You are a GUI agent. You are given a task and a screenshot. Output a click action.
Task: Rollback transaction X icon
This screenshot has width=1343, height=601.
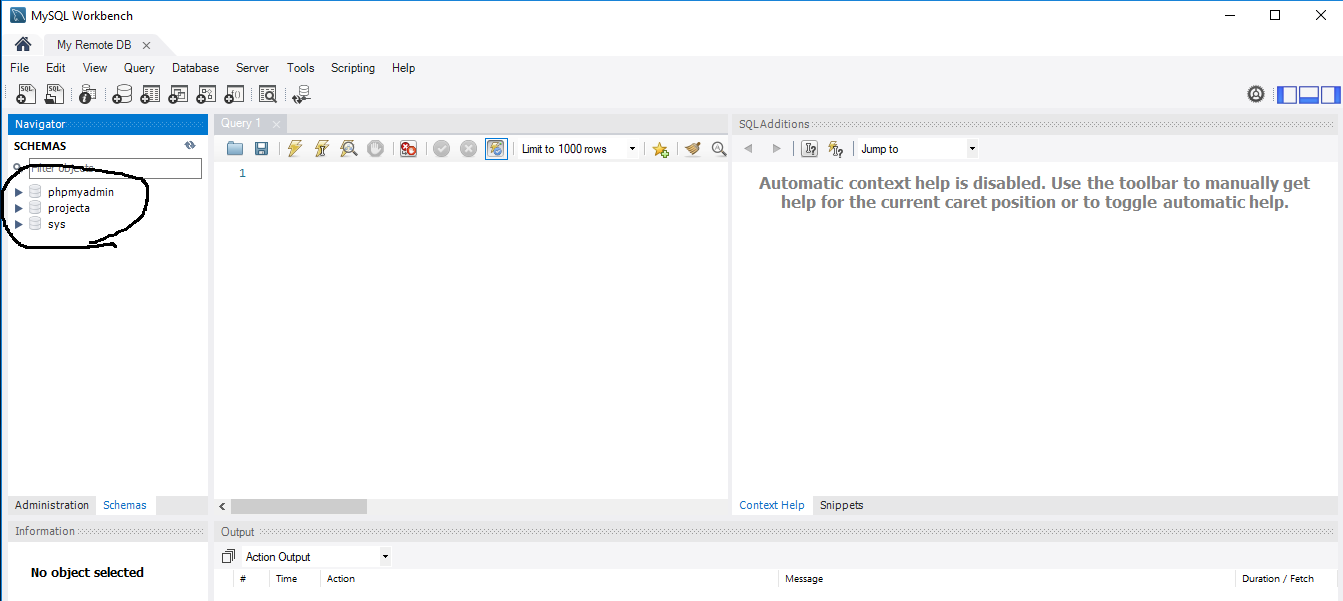tap(468, 149)
